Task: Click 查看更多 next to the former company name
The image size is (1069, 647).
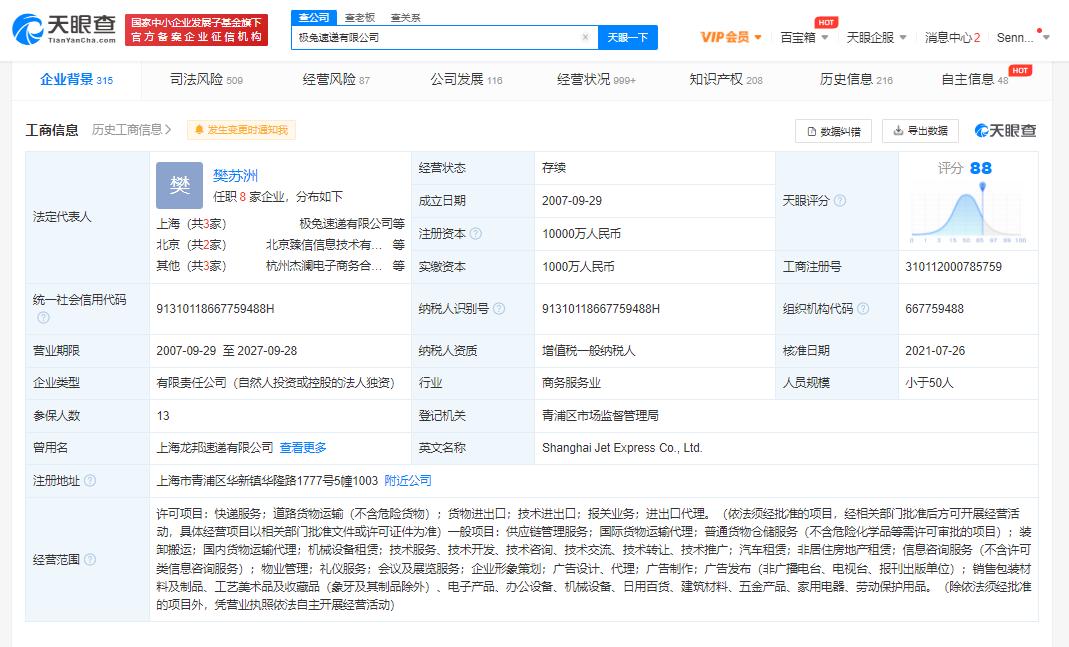Action: coord(301,447)
